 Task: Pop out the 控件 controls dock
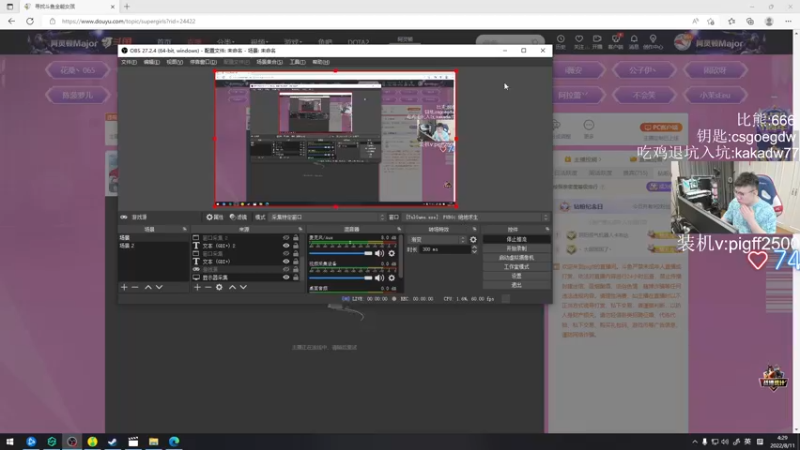pyautogui.click(x=547, y=229)
